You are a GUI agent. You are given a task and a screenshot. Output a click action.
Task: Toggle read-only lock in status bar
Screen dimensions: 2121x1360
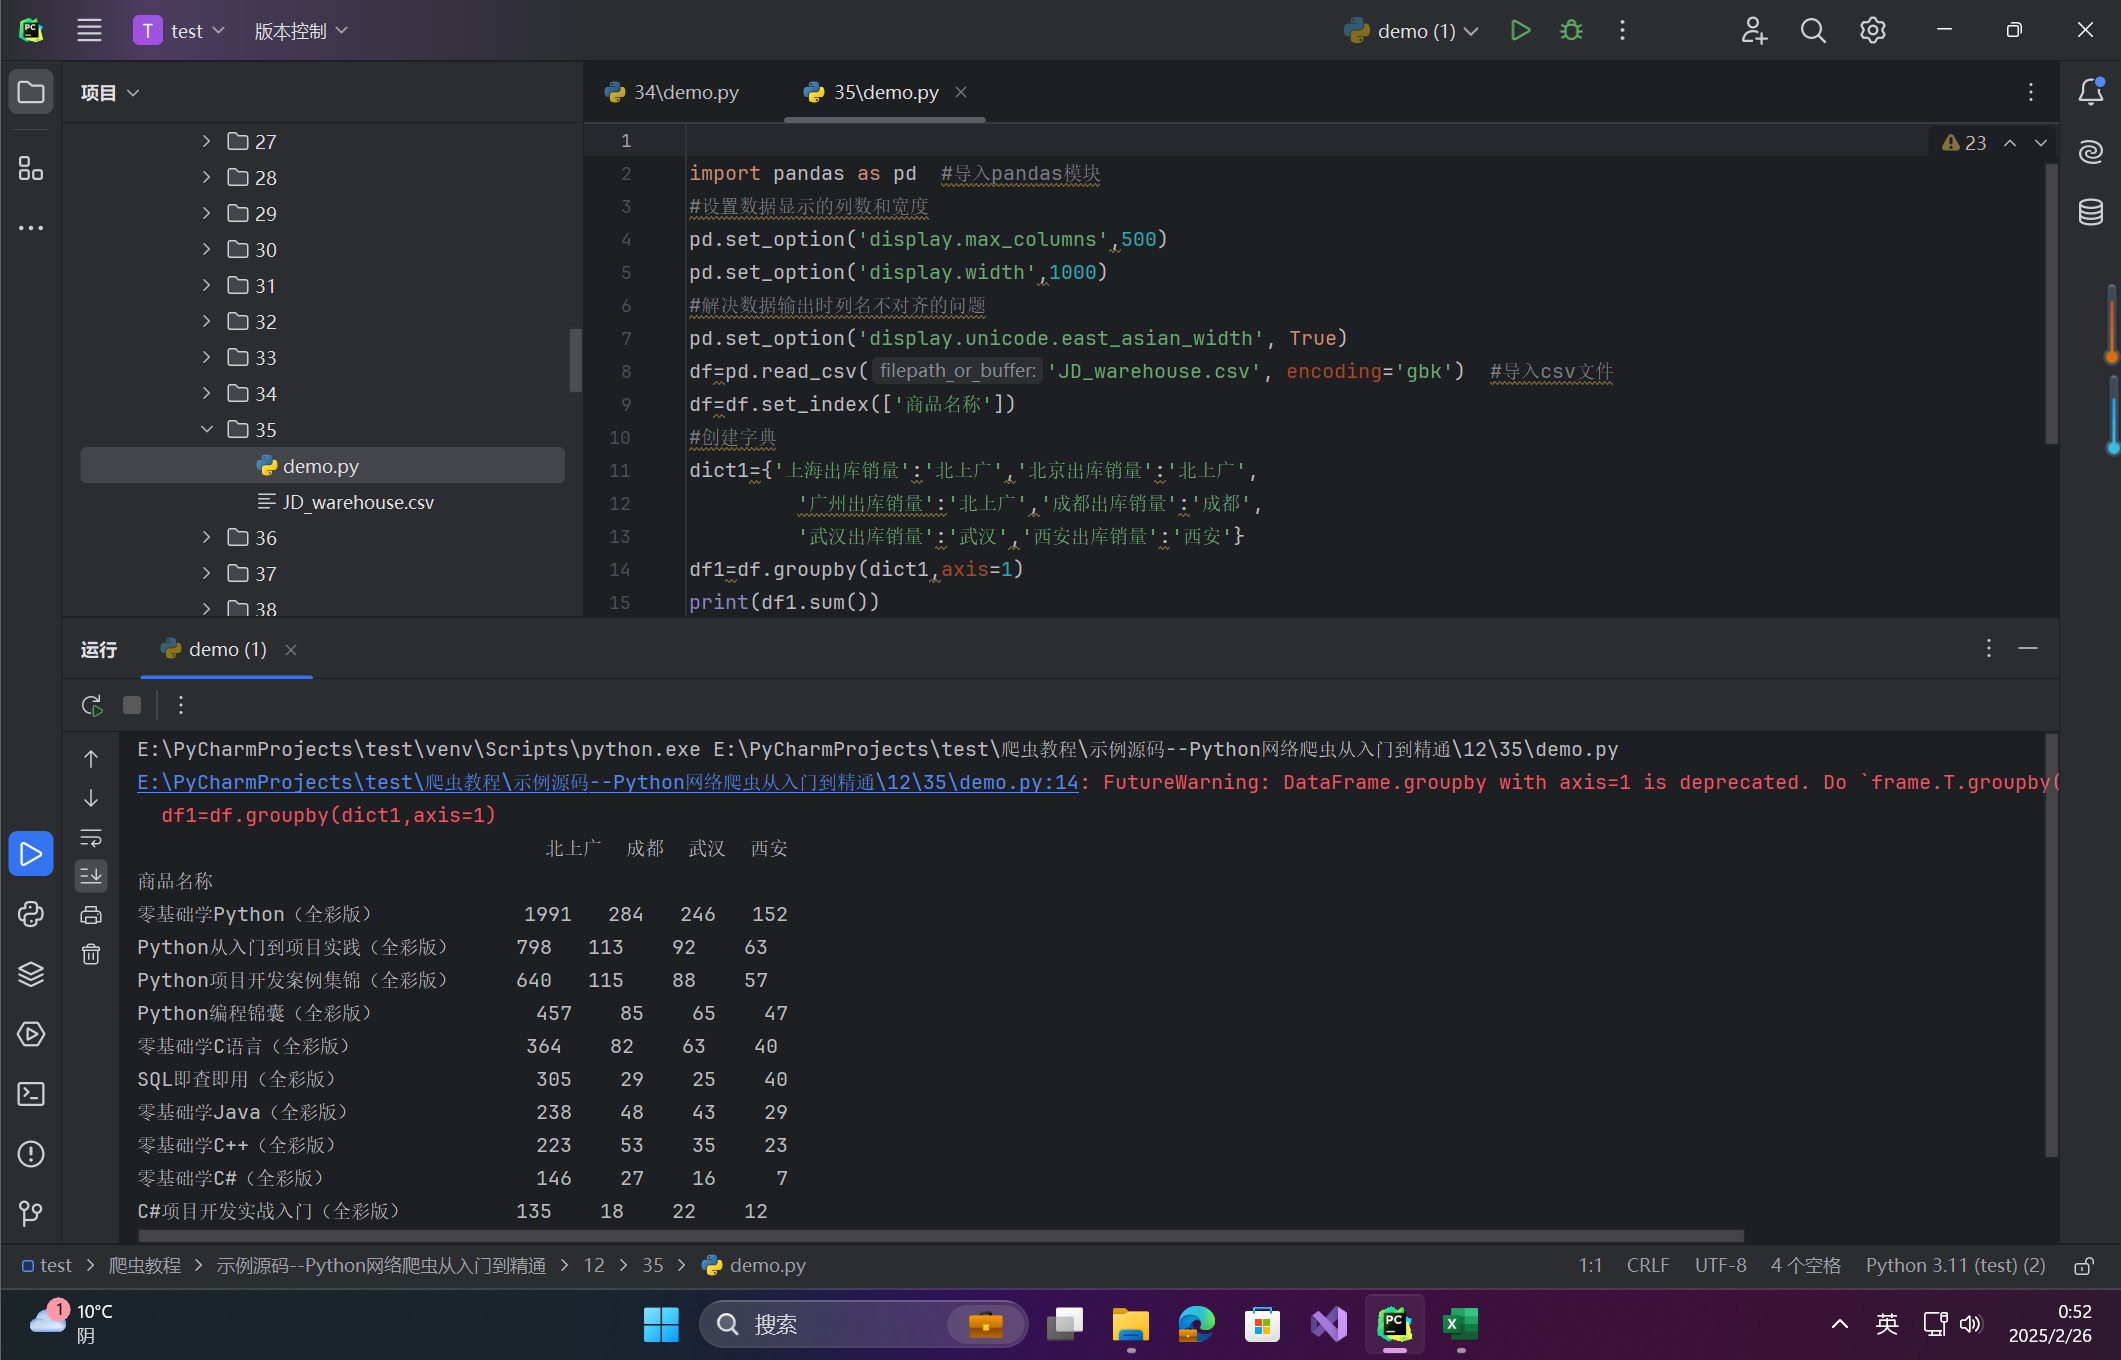(x=2084, y=1266)
